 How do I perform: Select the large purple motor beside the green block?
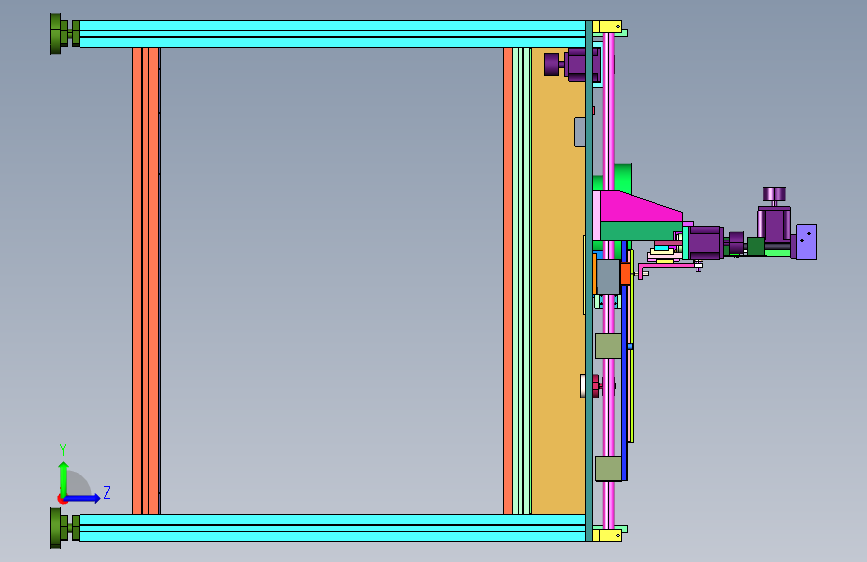(707, 243)
